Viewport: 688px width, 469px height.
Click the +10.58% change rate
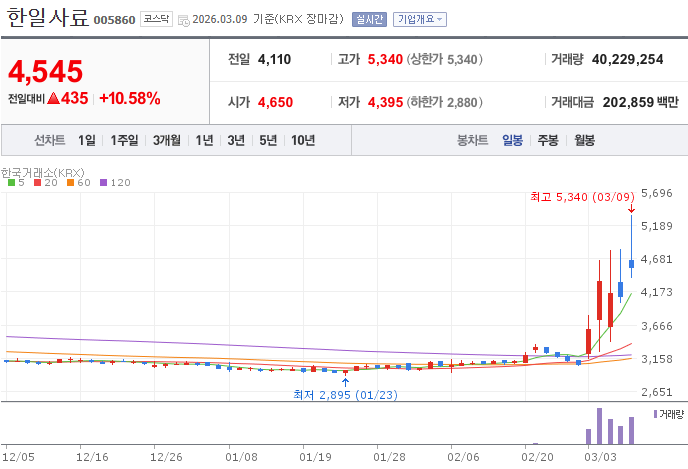[130, 98]
